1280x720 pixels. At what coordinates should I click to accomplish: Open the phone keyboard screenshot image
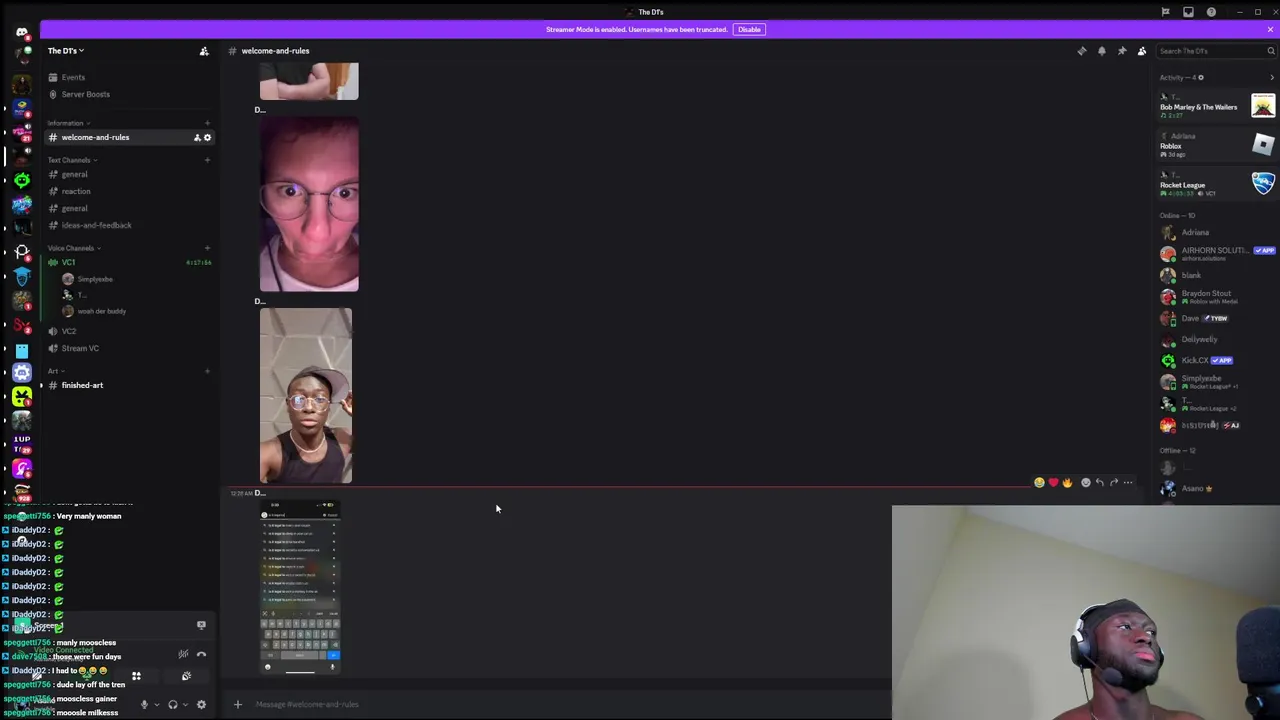tap(300, 587)
